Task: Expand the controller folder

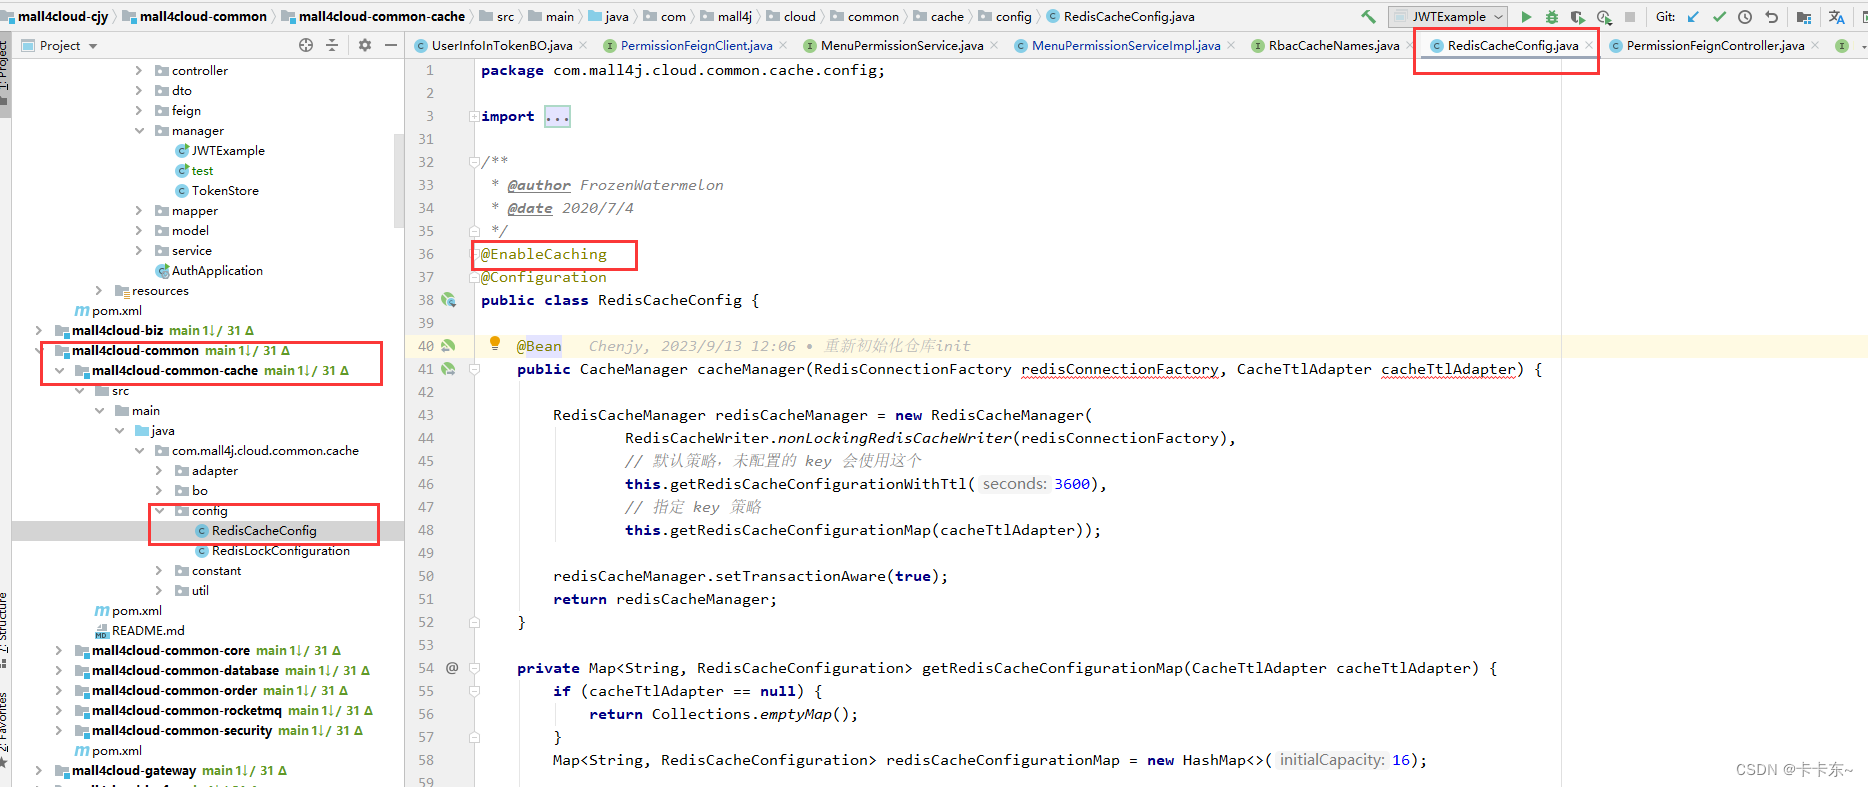Action: pos(139,70)
